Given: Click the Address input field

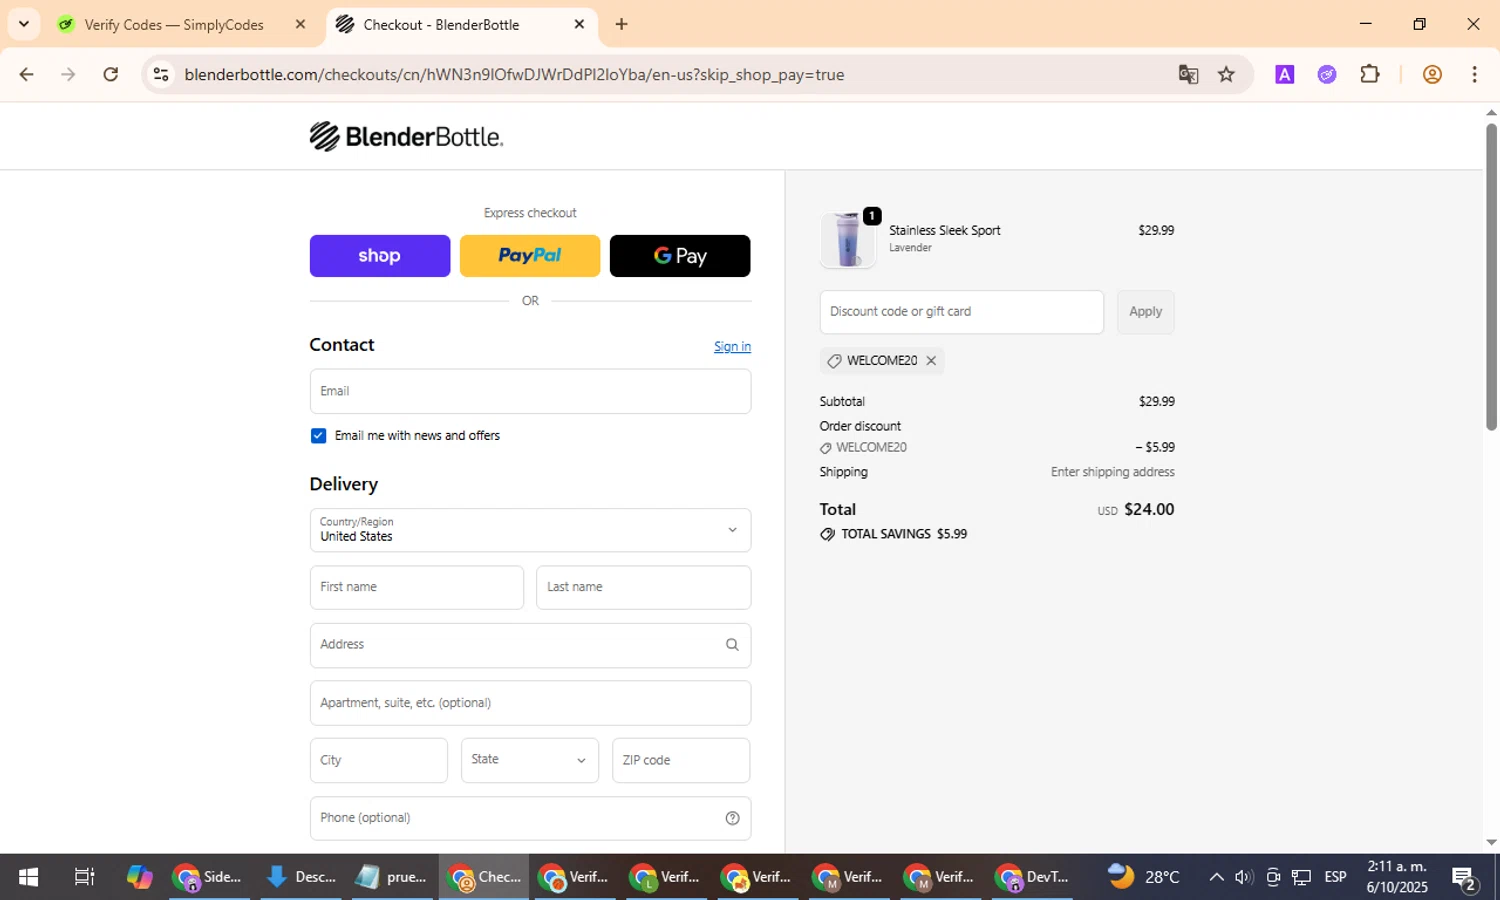Looking at the screenshot, I should (530, 645).
